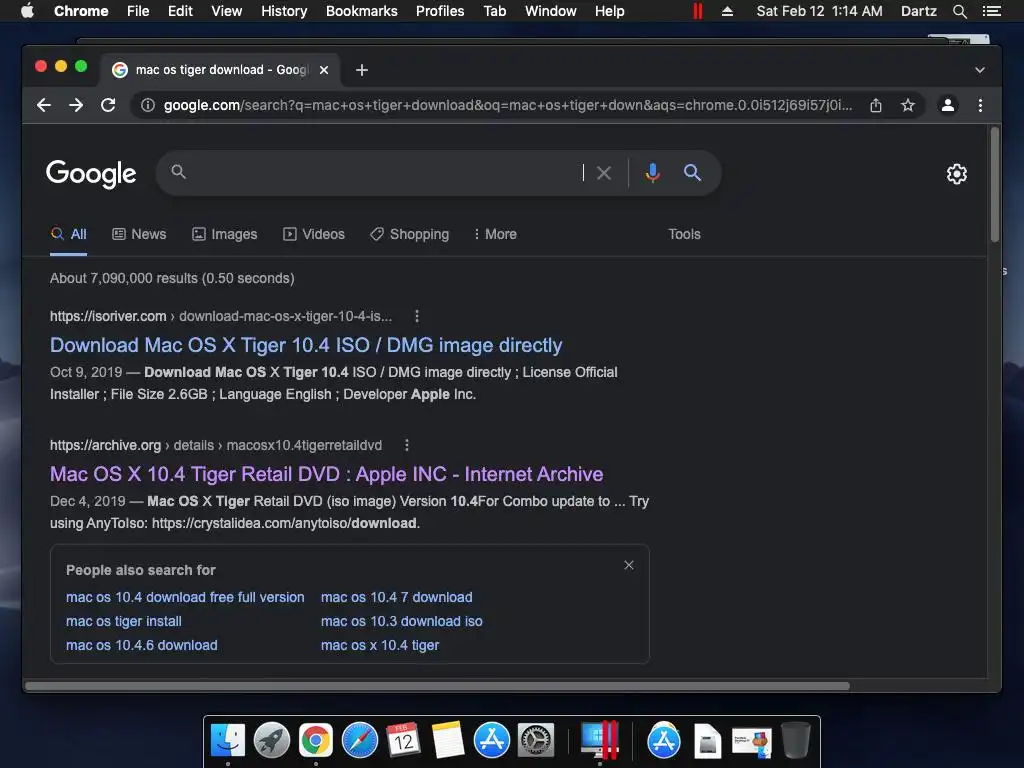The image size is (1024, 768).
Task: Open Safari from the Dock
Action: pyautogui.click(x=360, y=740)
